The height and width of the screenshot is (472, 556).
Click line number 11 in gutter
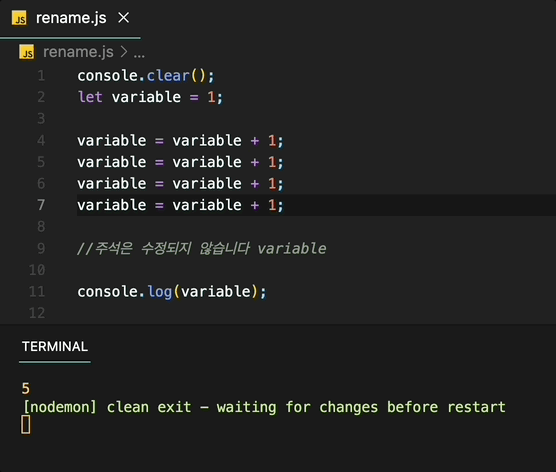pos(37,291)
